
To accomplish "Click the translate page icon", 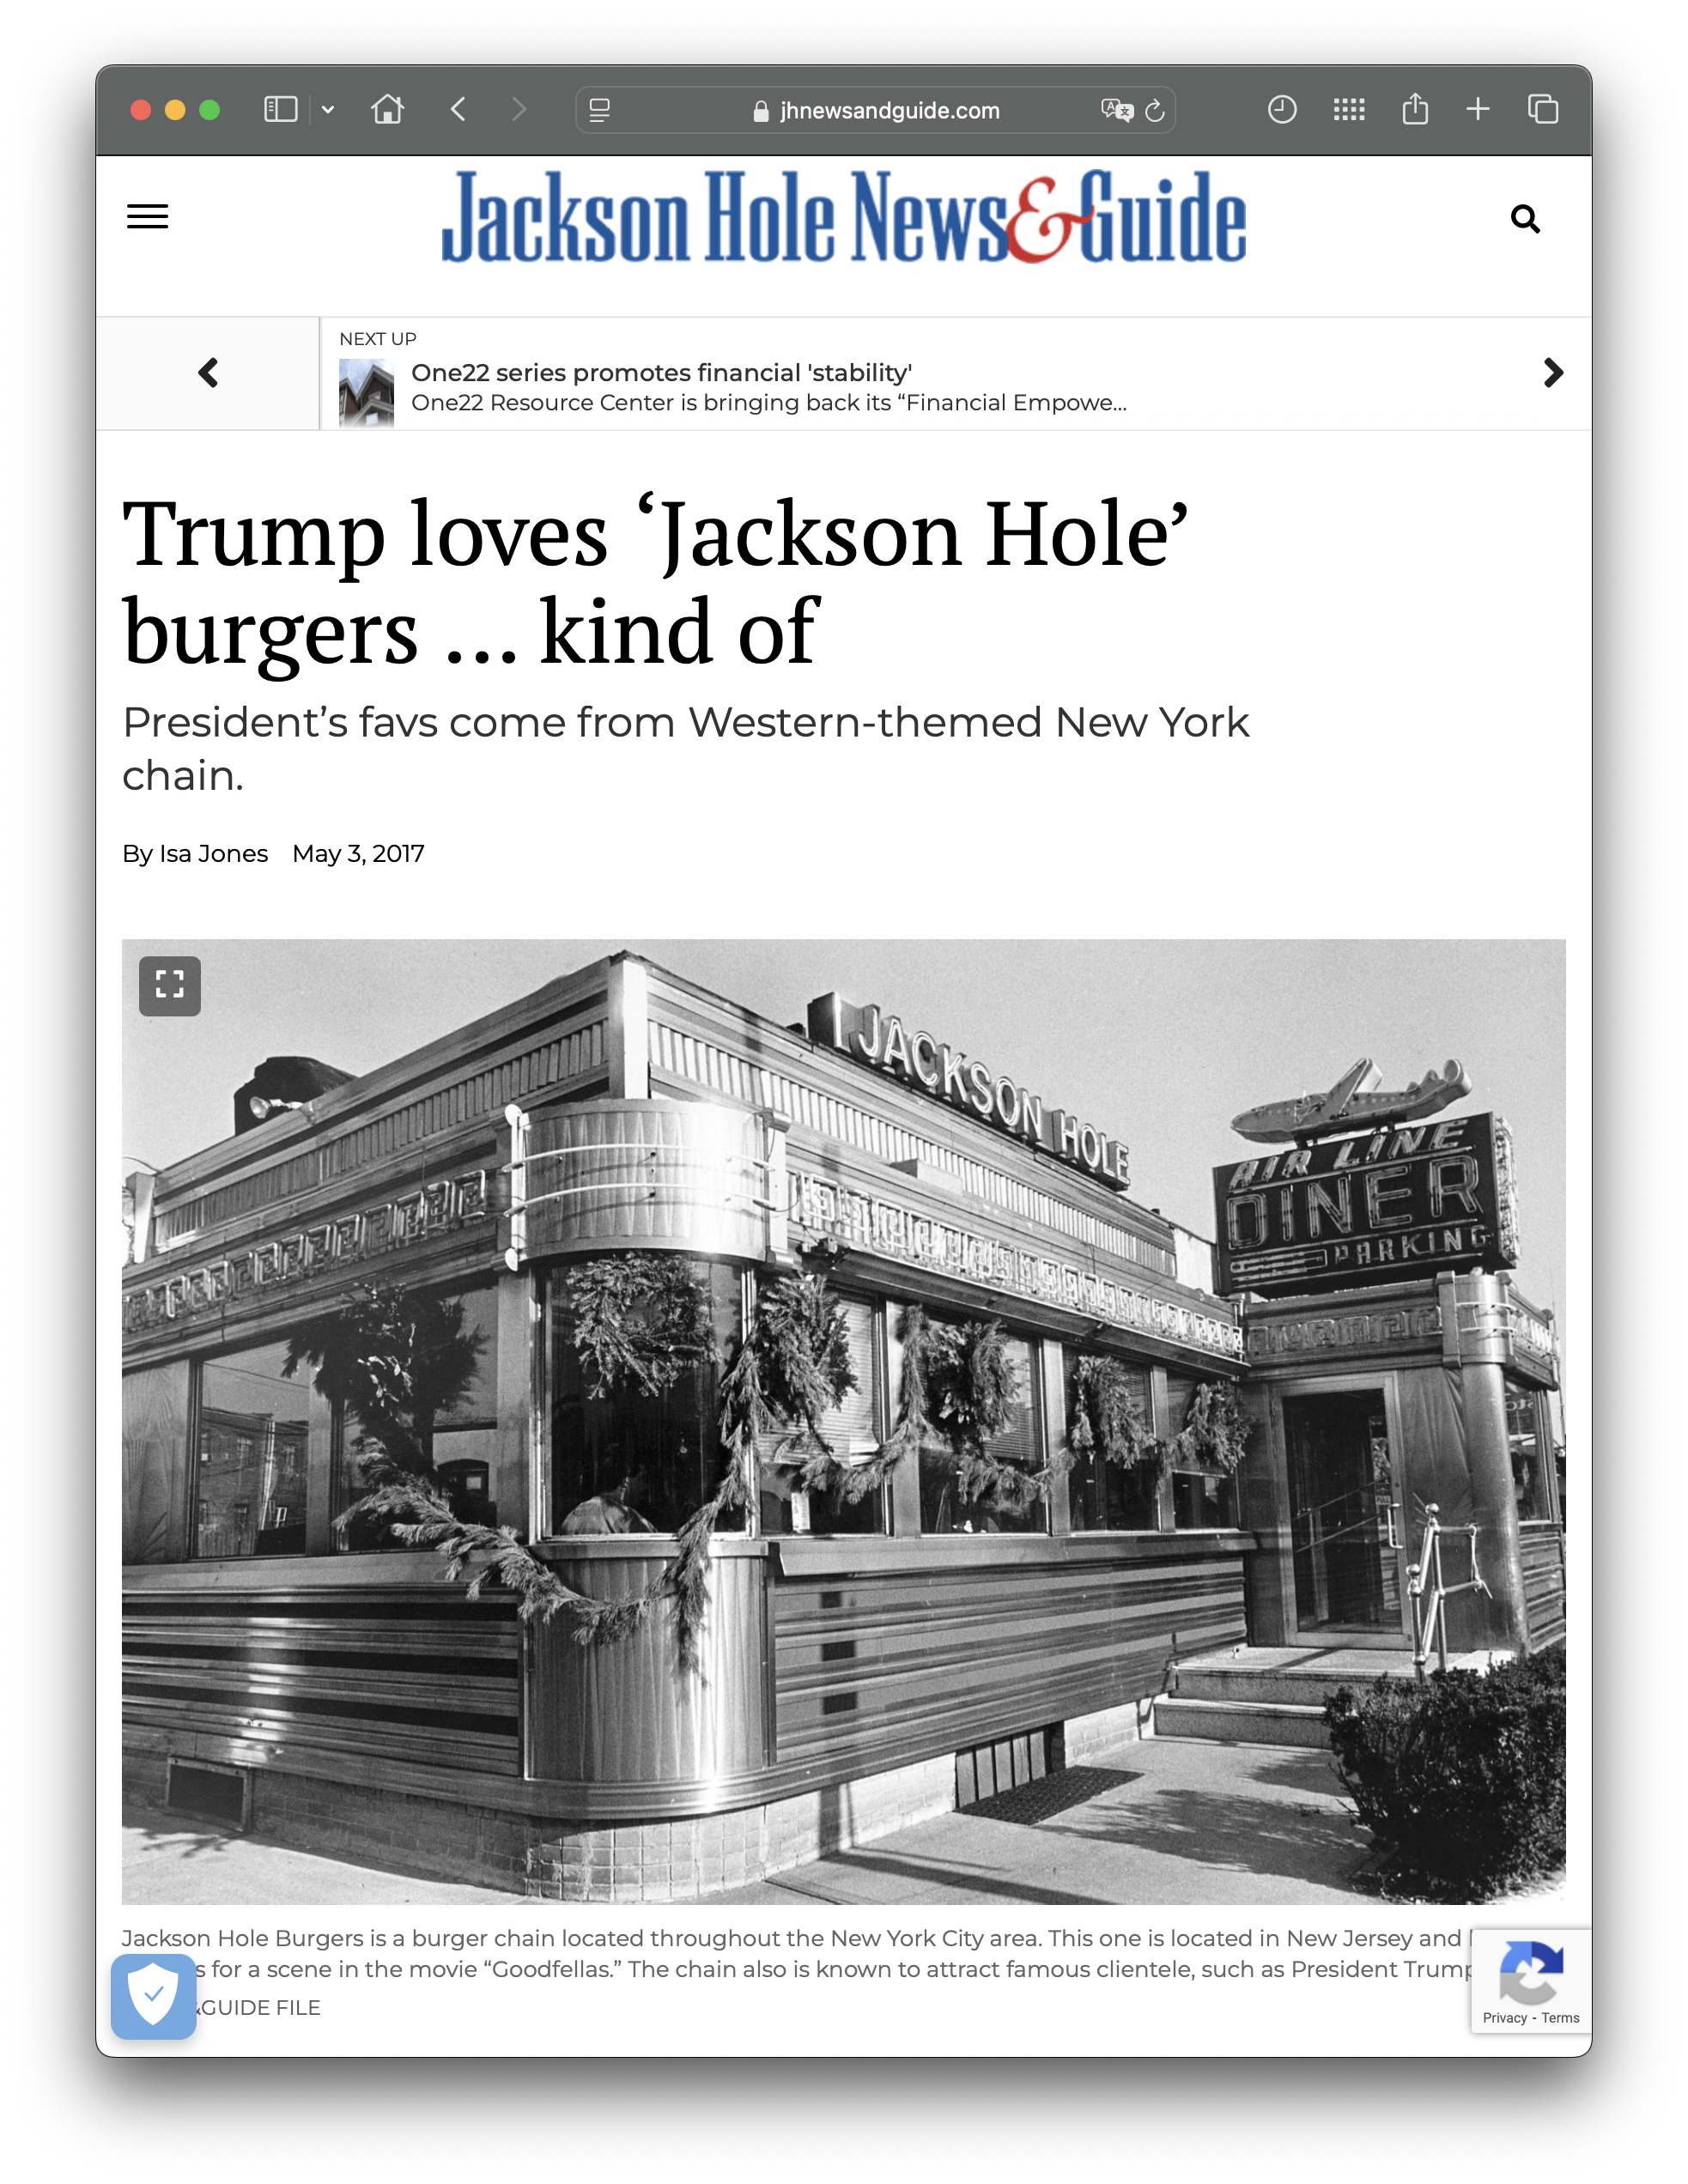I will point(1116,110).
